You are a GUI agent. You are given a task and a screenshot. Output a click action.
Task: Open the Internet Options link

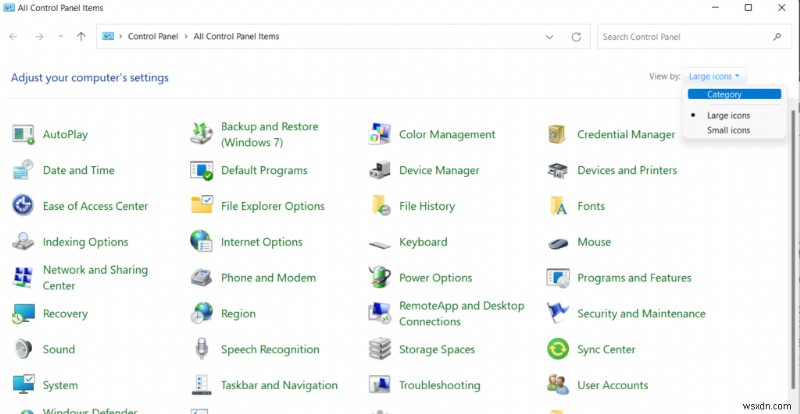click(262, 242)
